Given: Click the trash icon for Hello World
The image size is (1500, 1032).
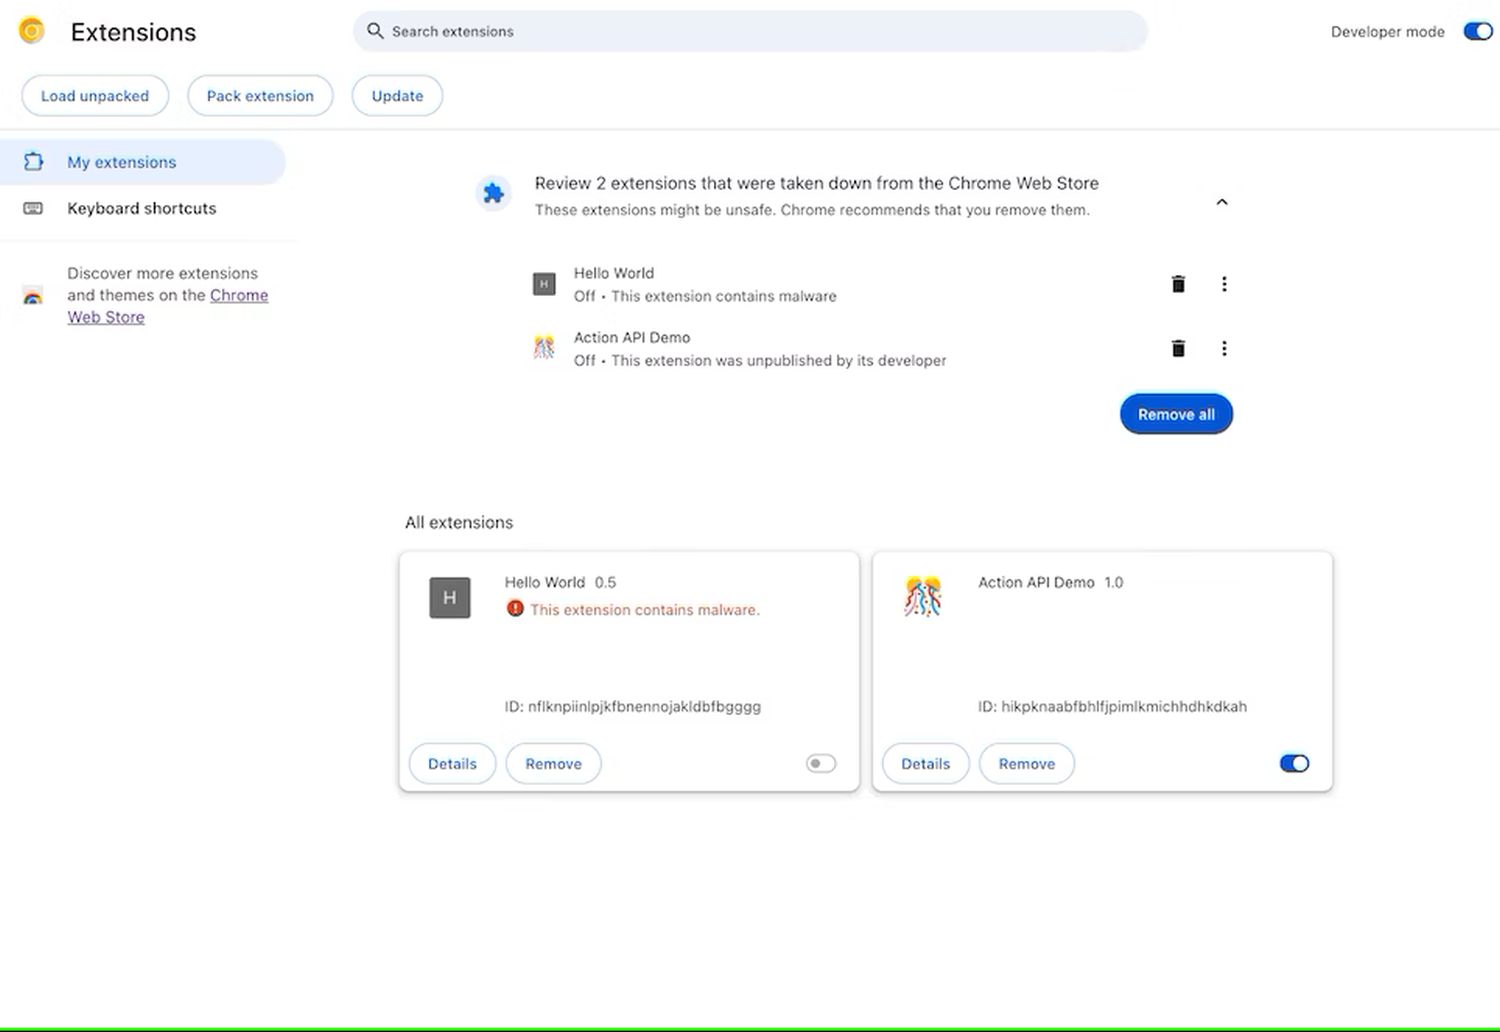Looking at the screenshot, I should [1178, 284].
